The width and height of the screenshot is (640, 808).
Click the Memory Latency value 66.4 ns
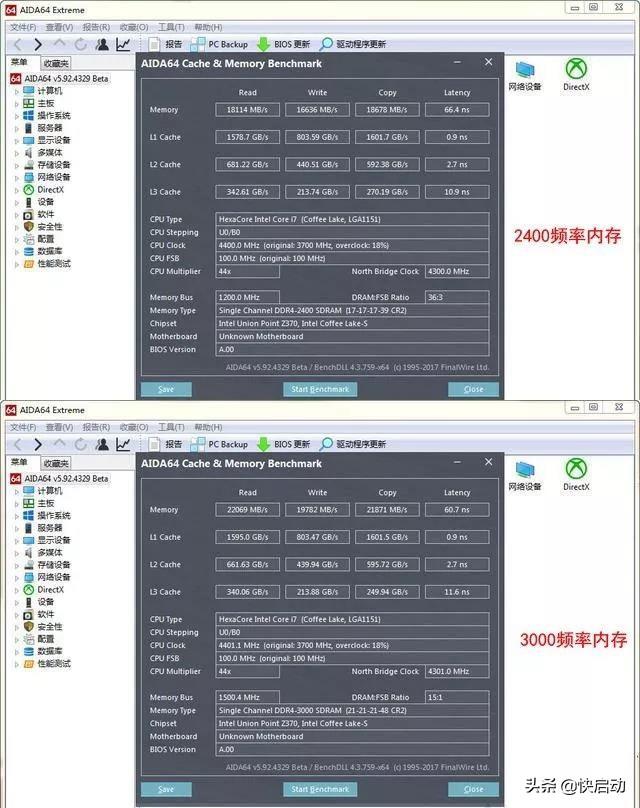pos(457,110)
